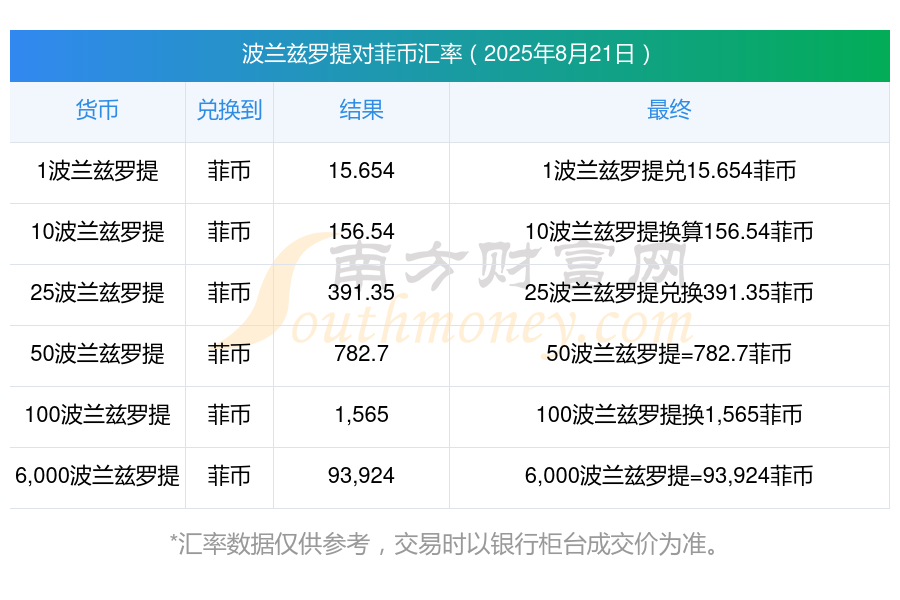Click 10波兰兹罗提换算156.54菲币 text
This screenshot has width=900, height=600.
pos(669,232)
